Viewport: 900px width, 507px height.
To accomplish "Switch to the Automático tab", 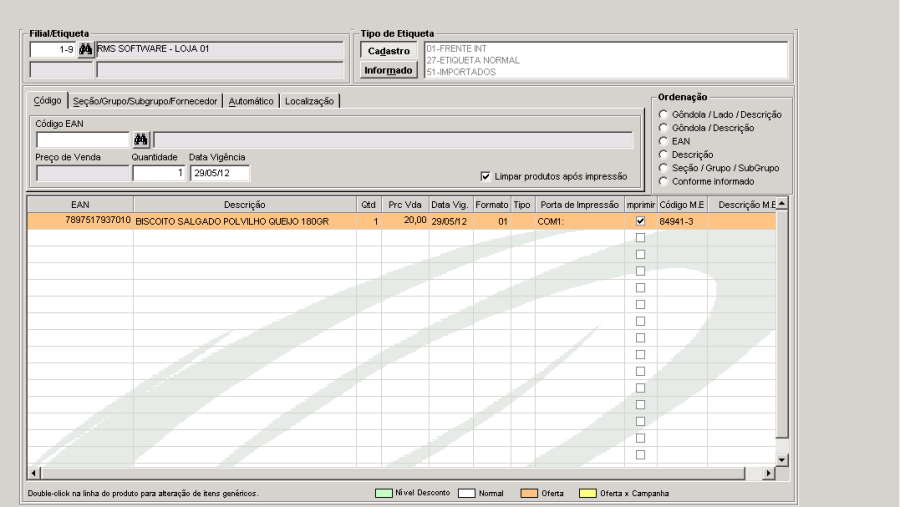I will (251, 101).
